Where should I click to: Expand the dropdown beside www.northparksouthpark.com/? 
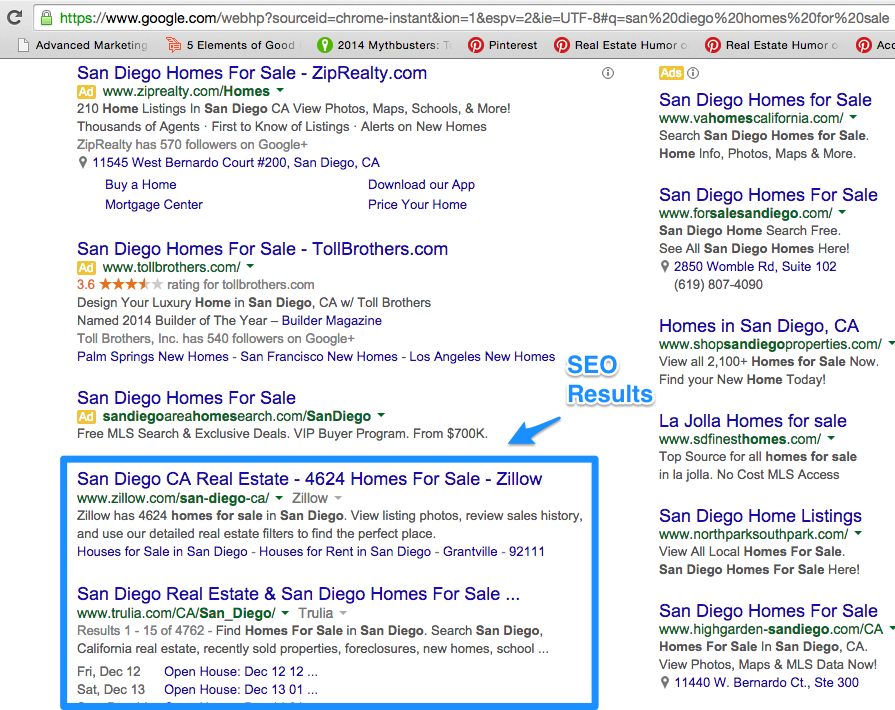tap(858, 534)
